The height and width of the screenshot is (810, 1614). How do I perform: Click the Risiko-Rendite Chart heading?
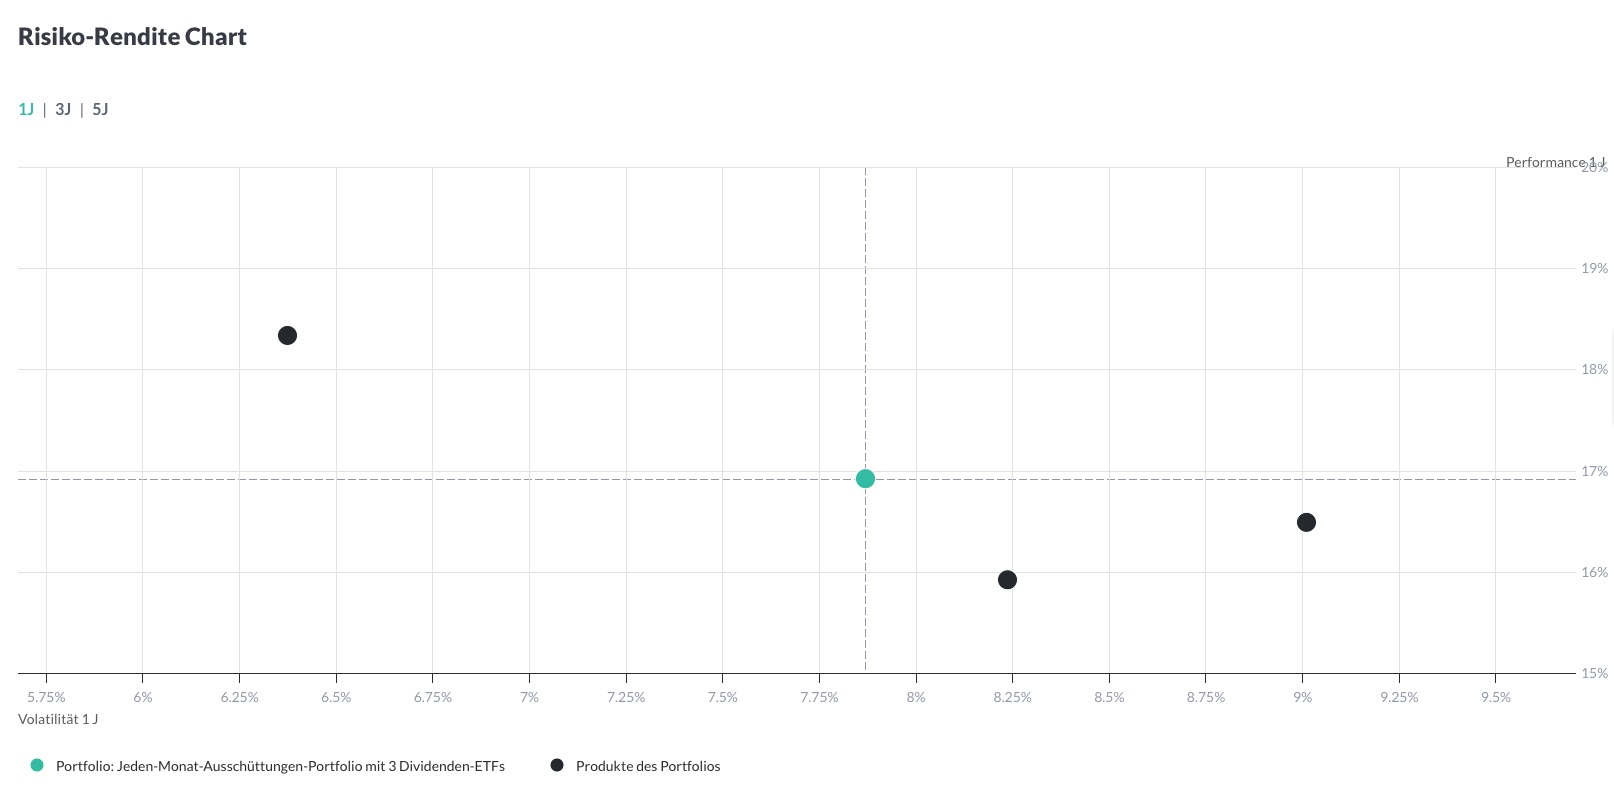132,37
